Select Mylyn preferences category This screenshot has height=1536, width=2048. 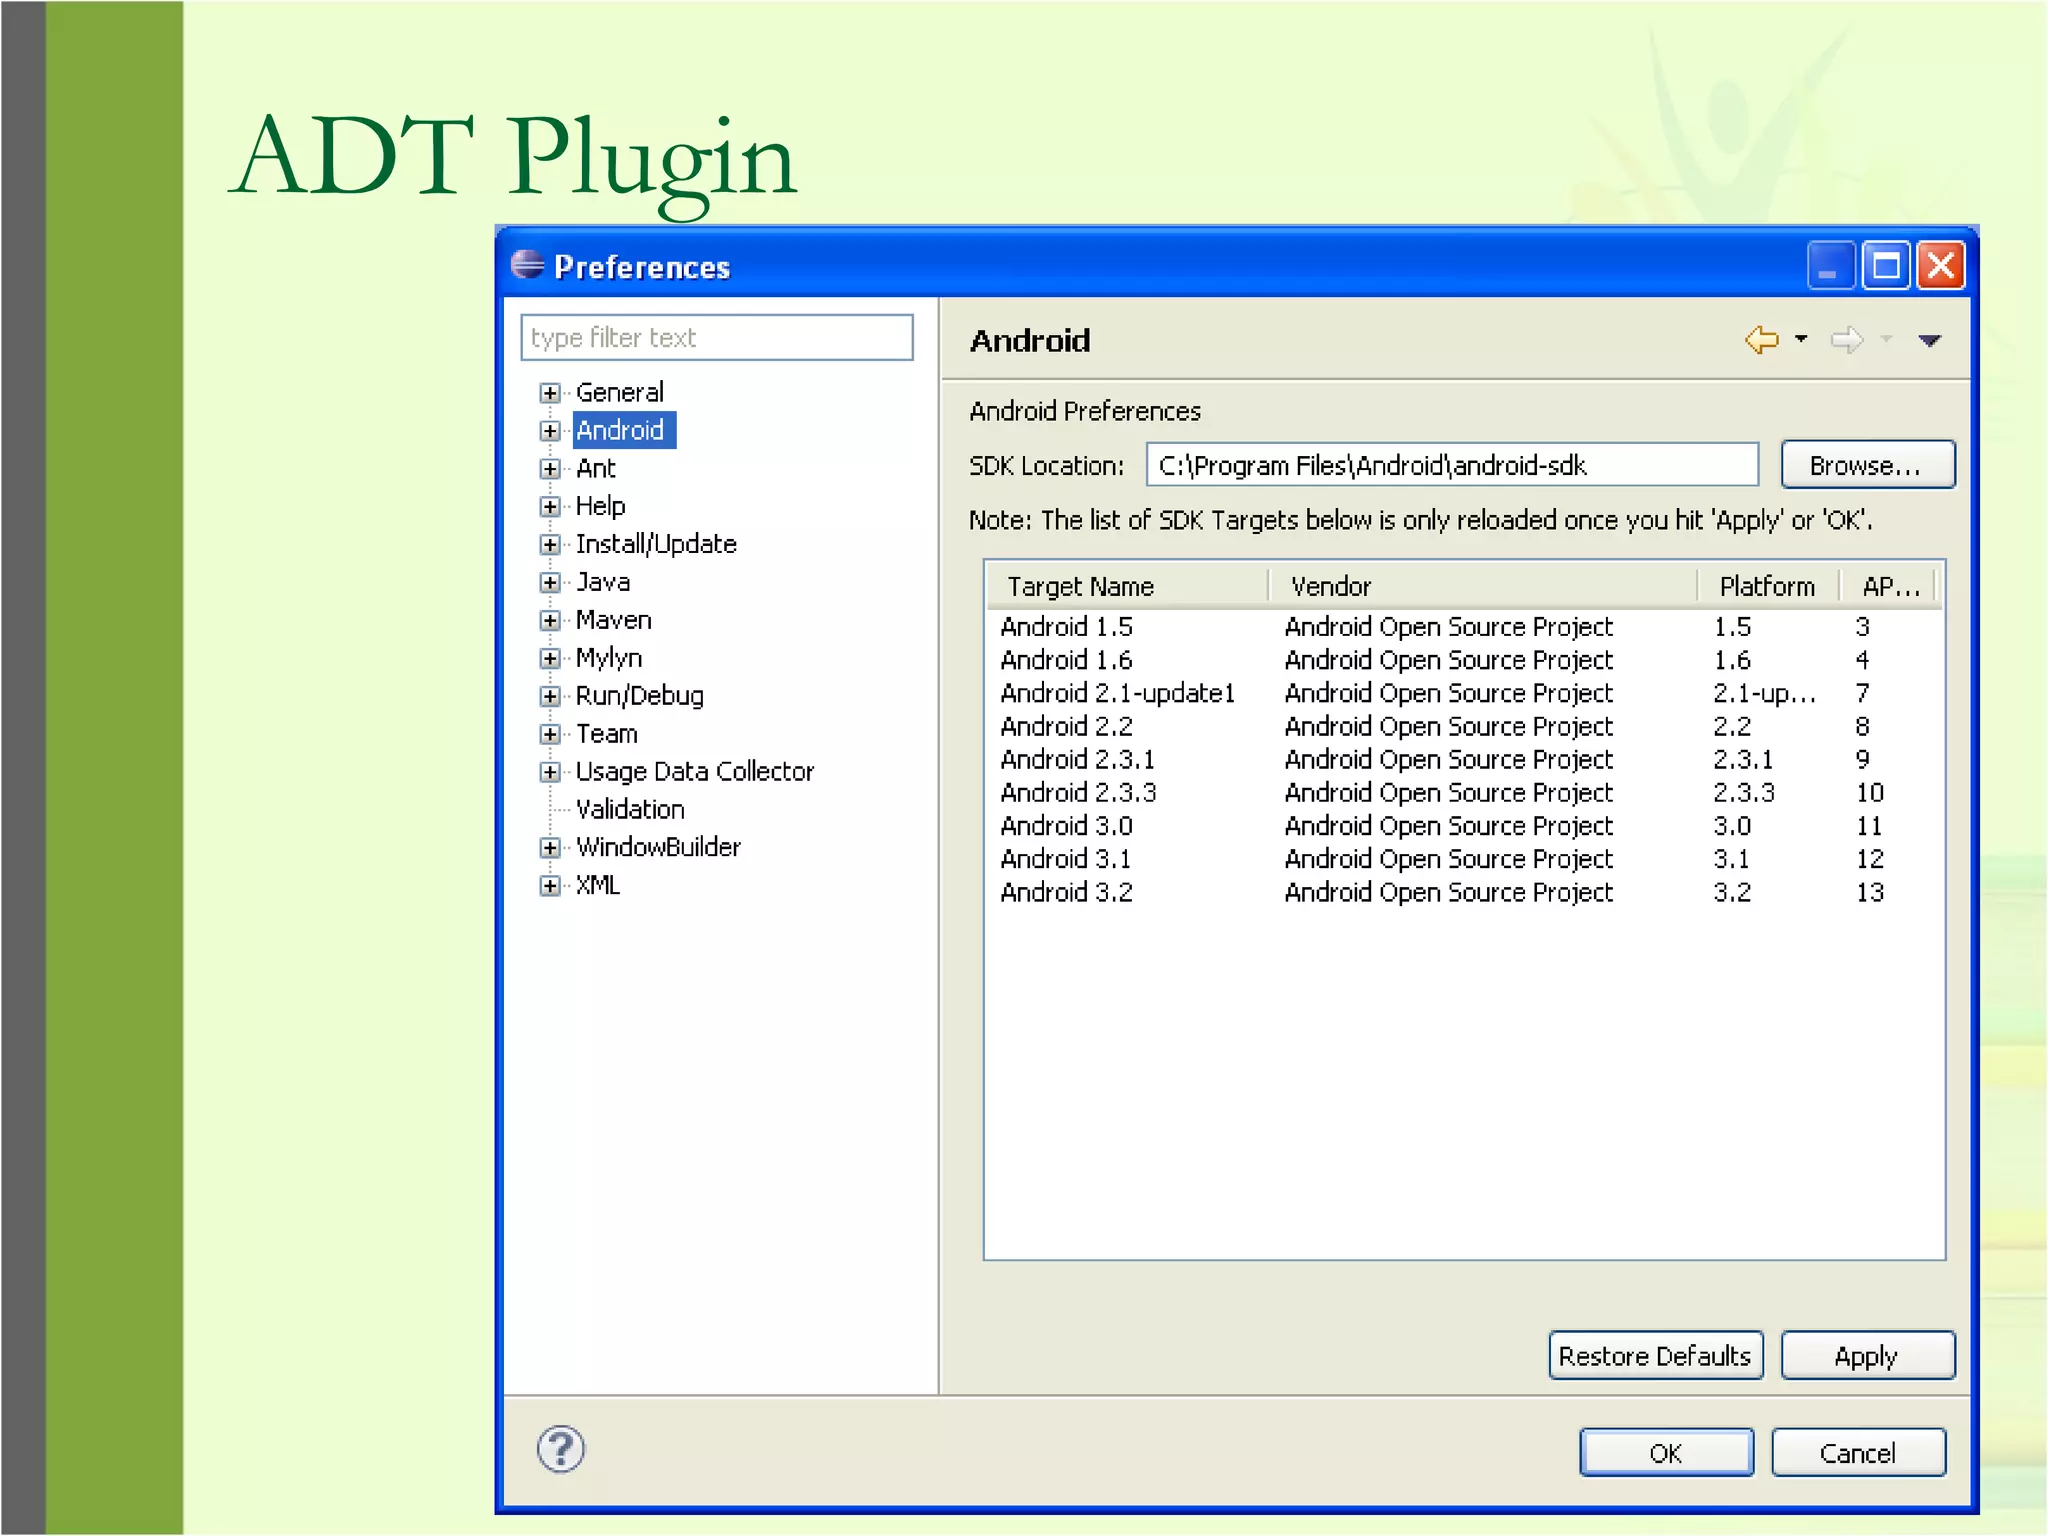point(609,658)
